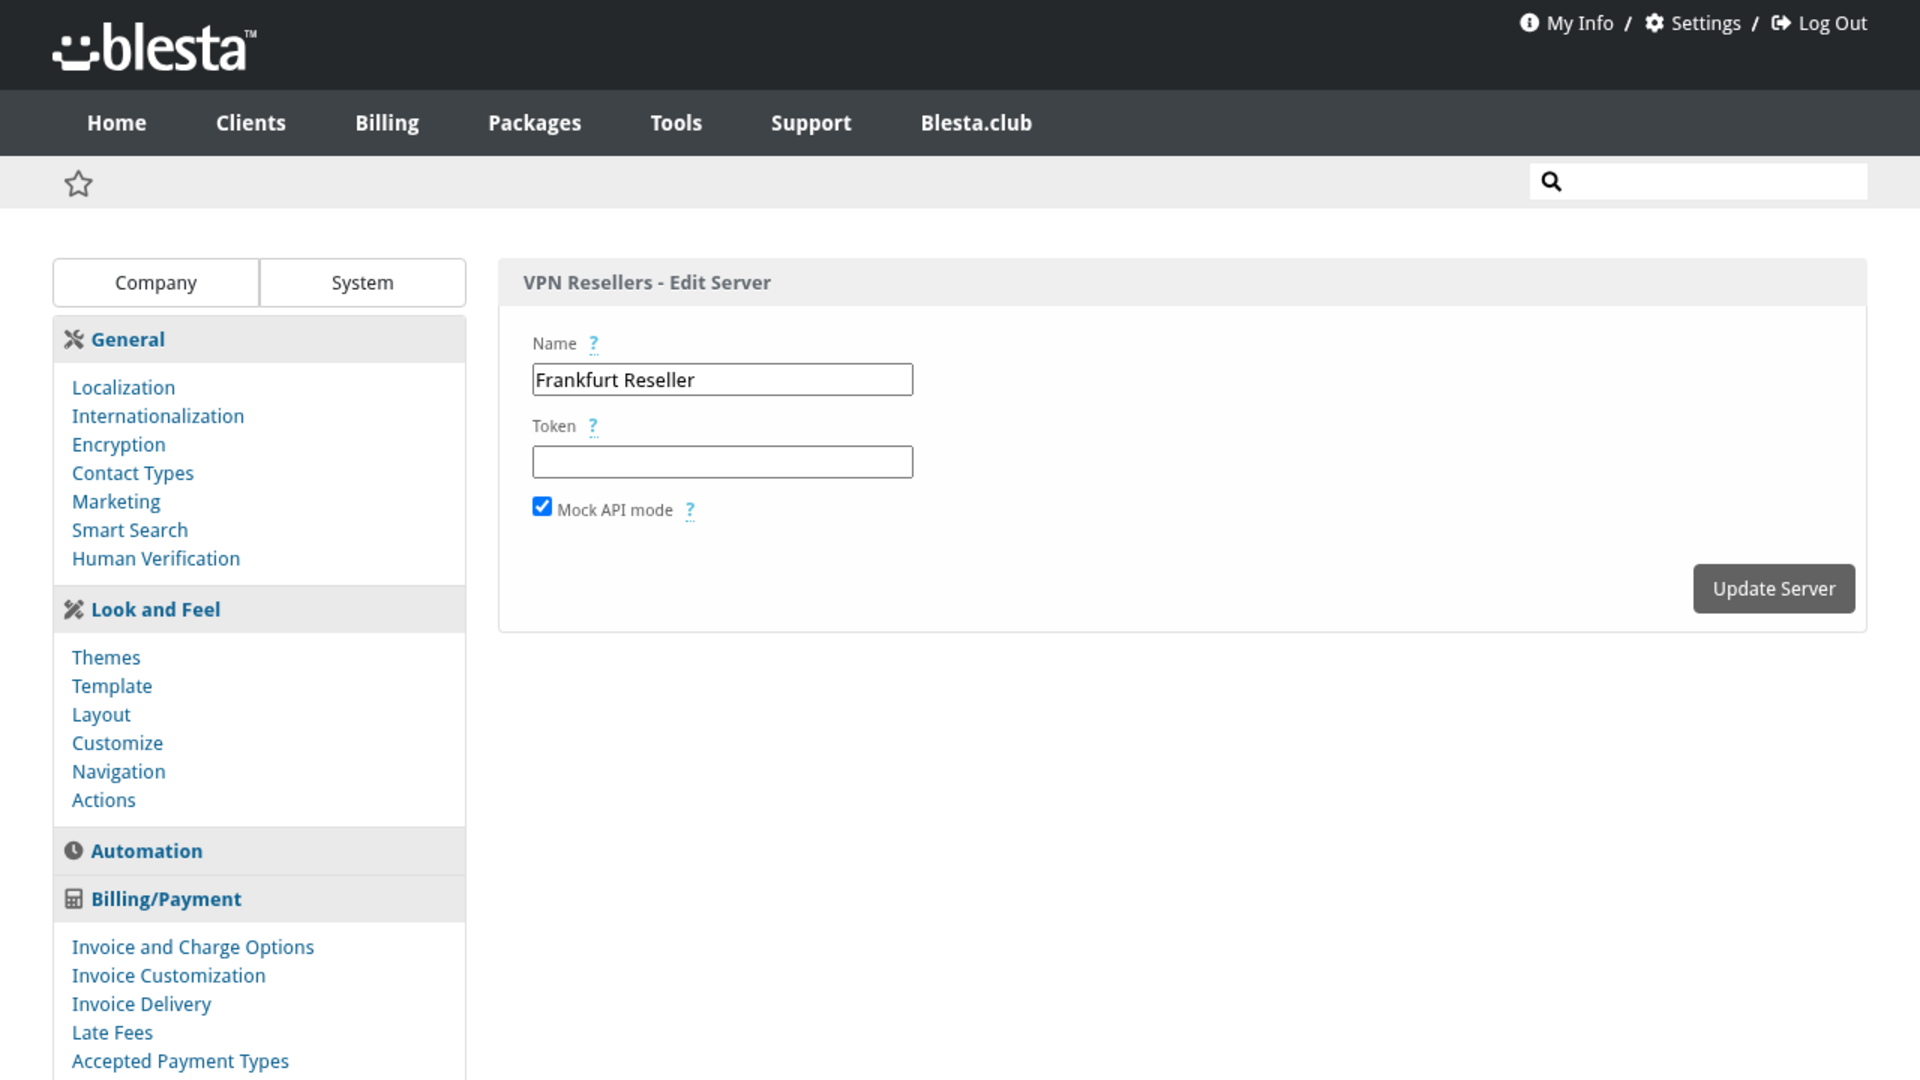Open the Blesta.club menu item
The width and height of the screenshot is (1920, 1080).
point(976,123)
